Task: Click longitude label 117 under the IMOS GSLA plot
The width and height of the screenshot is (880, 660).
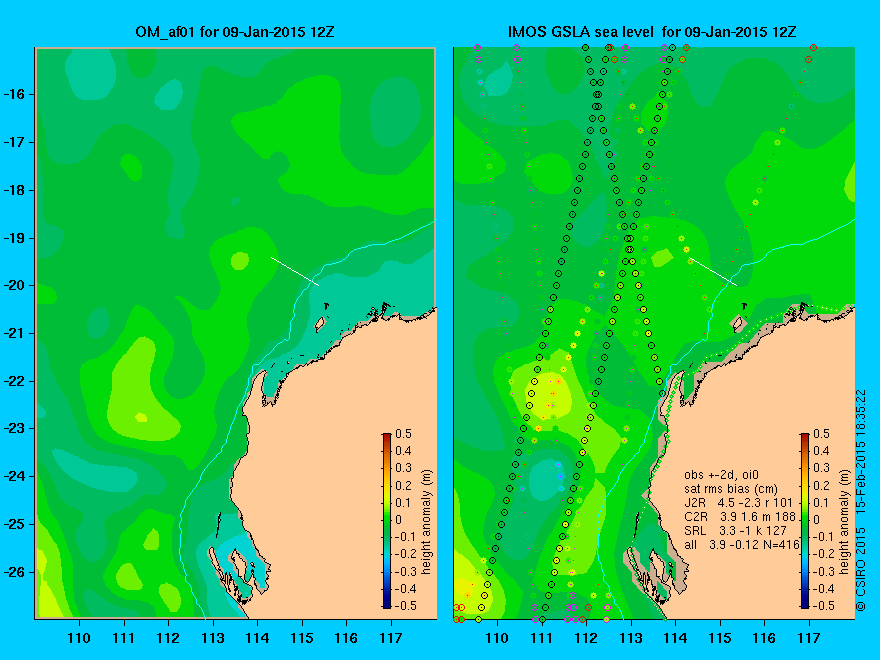Action: (x=809, y=638)
